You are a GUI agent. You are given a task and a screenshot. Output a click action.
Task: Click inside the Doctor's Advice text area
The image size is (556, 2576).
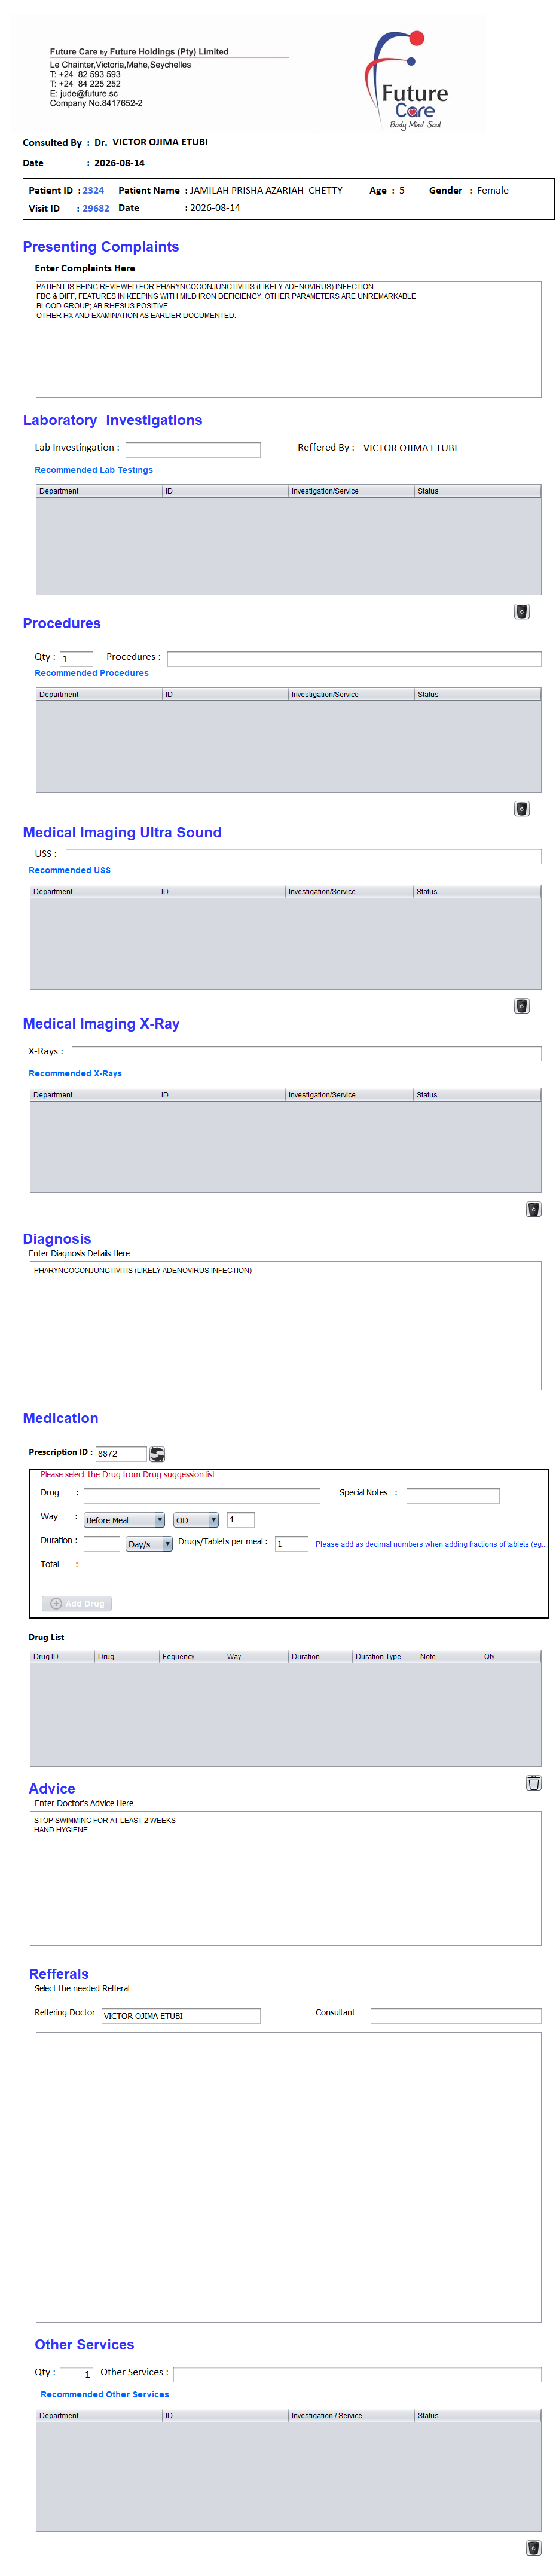pyautogui.click(x=285, y=1877)
